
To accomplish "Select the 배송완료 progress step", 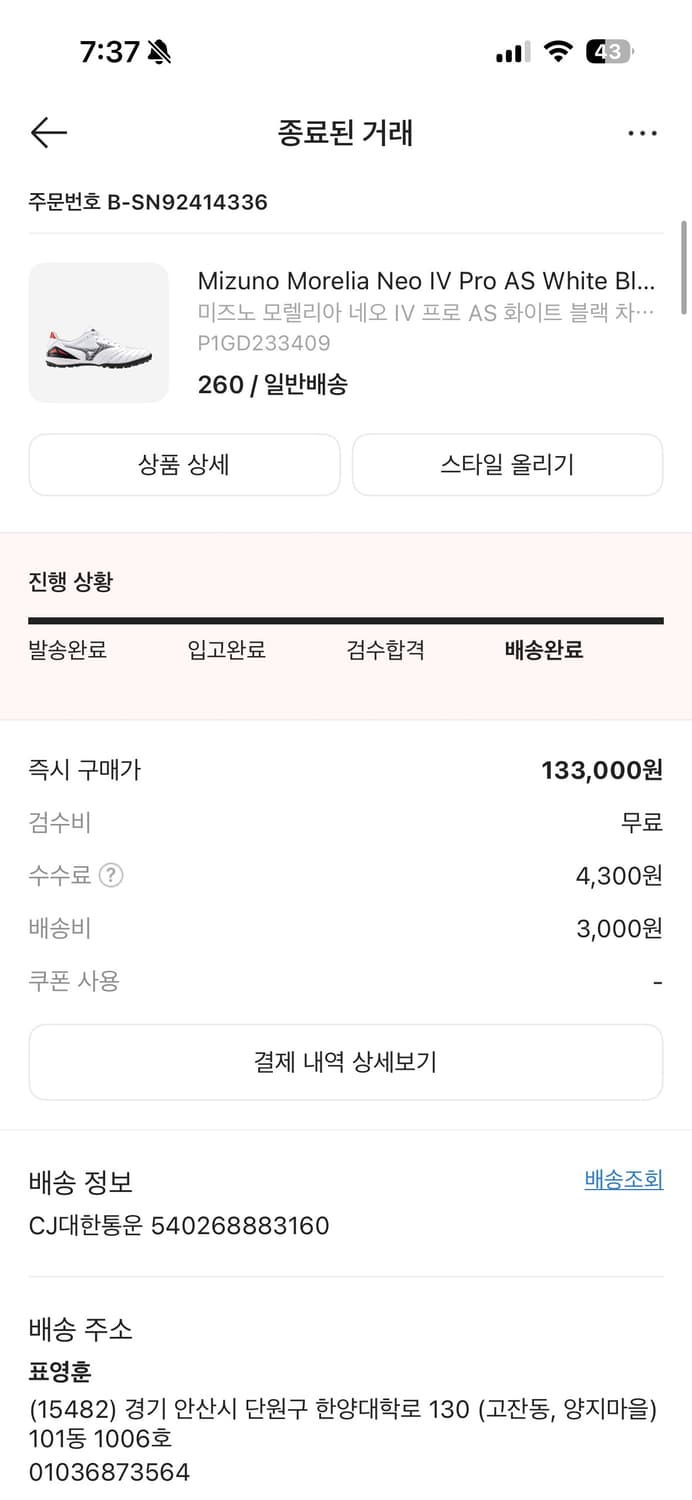I will coord(544,650).
